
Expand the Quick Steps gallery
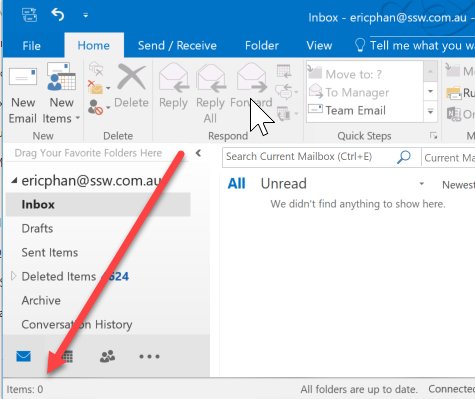430,111
